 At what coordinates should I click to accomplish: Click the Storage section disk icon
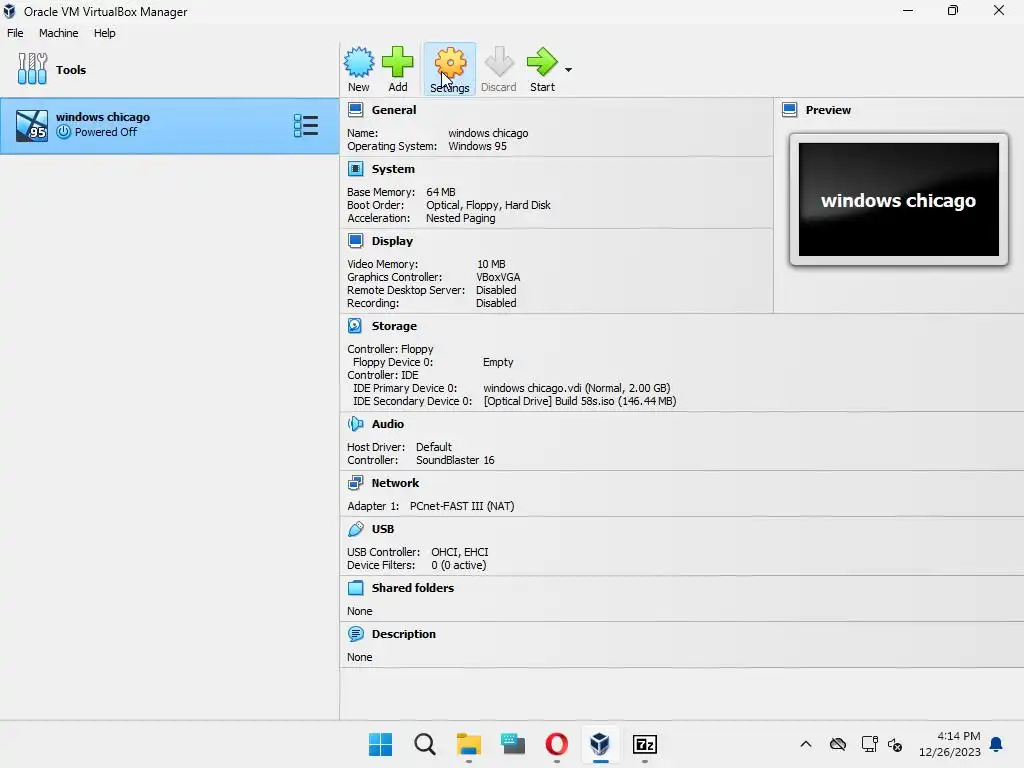(355, 326)
